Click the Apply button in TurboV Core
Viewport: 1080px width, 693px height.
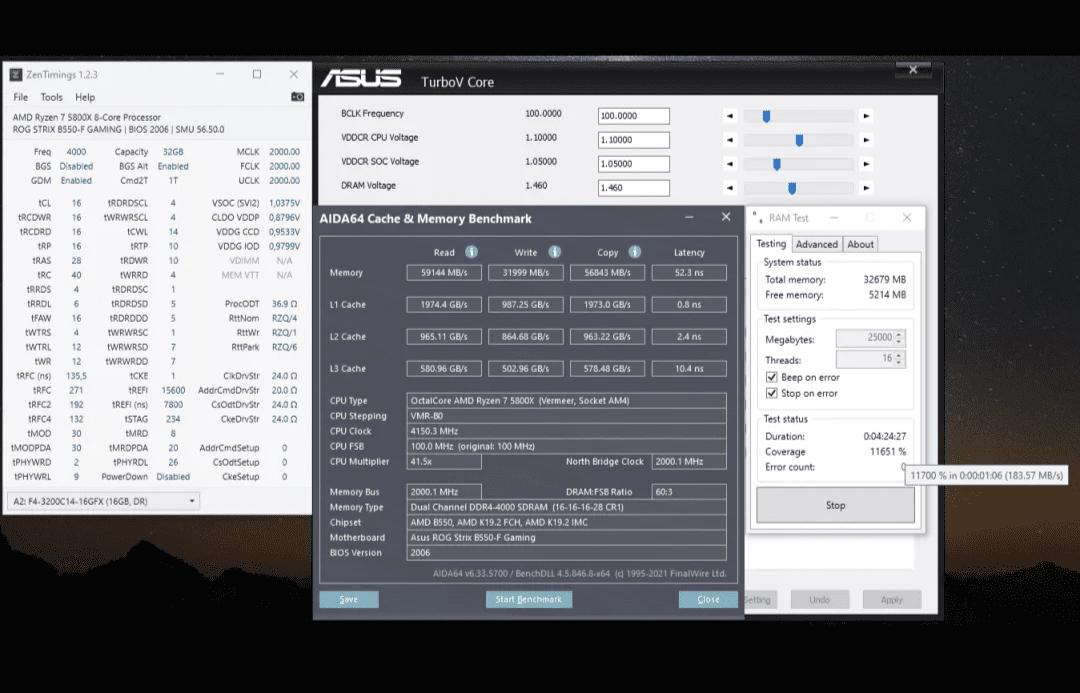click(891, 600)
